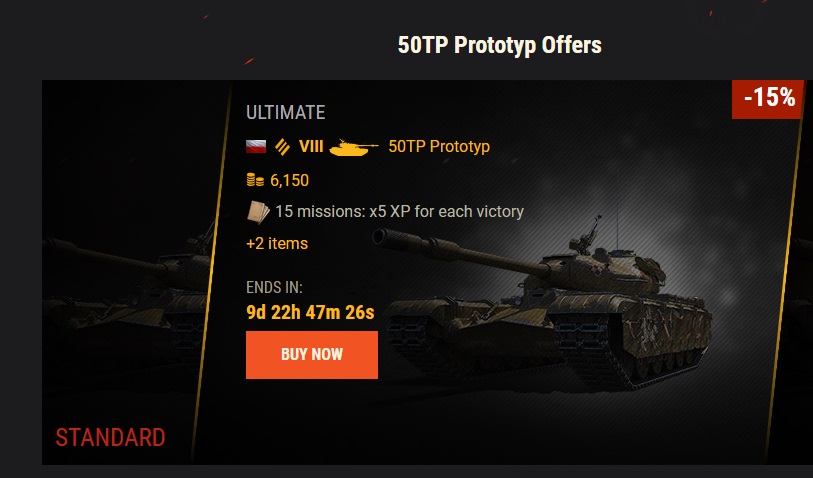Click the gold coins icon
Image resolution: width=813 pixels, height=478 pixels.
tap(255, 180)
